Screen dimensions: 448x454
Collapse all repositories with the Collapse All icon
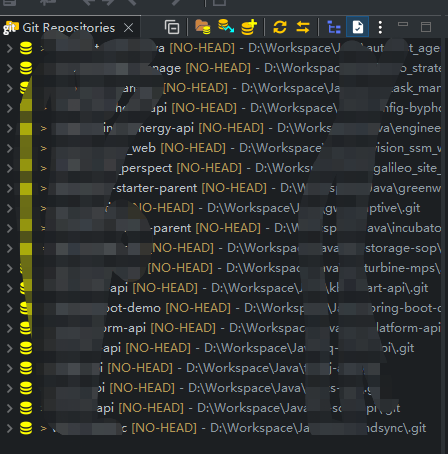[172, 27]
